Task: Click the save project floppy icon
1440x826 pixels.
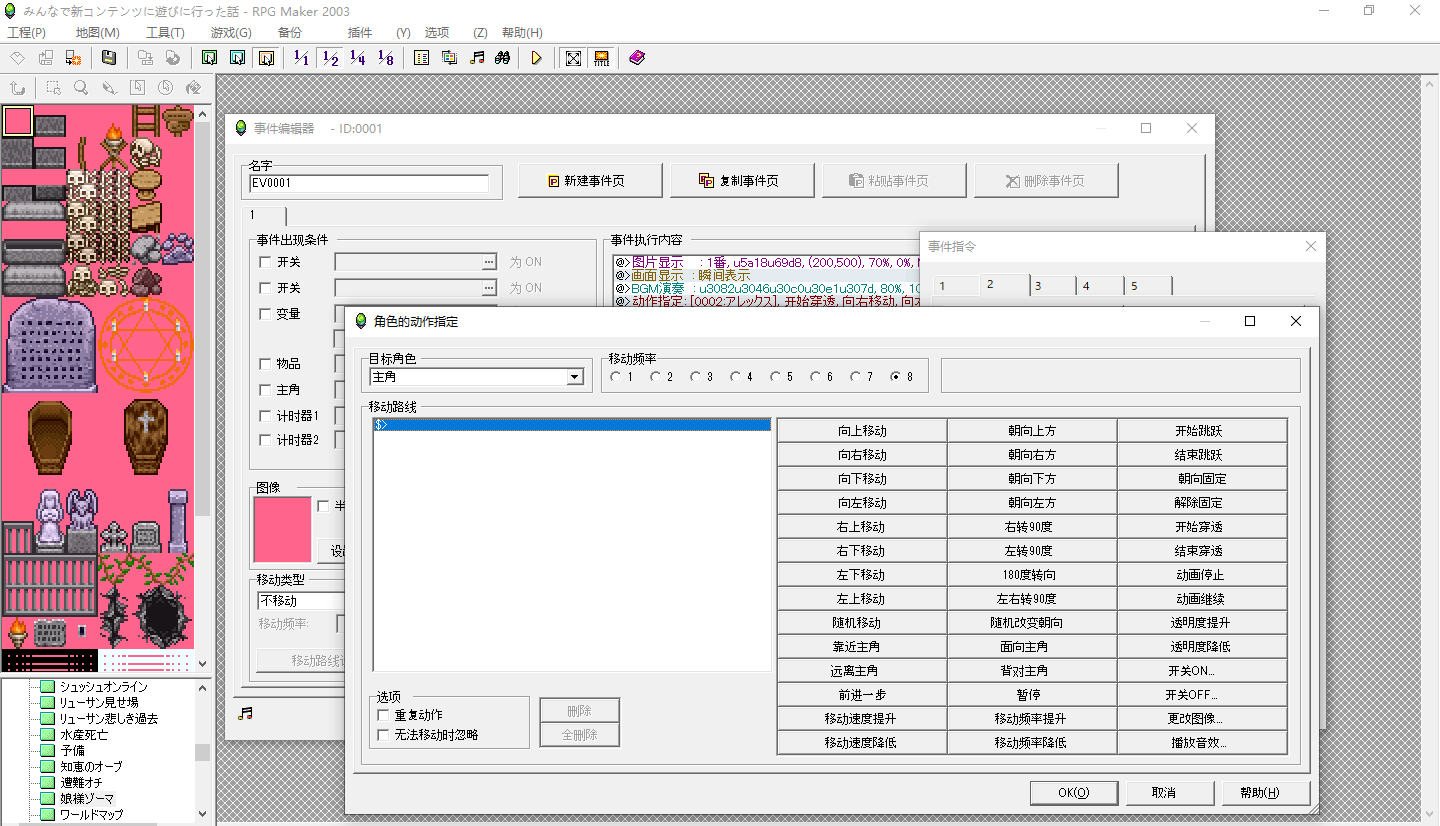Action: pyautogui.click(x=109, y=58)
